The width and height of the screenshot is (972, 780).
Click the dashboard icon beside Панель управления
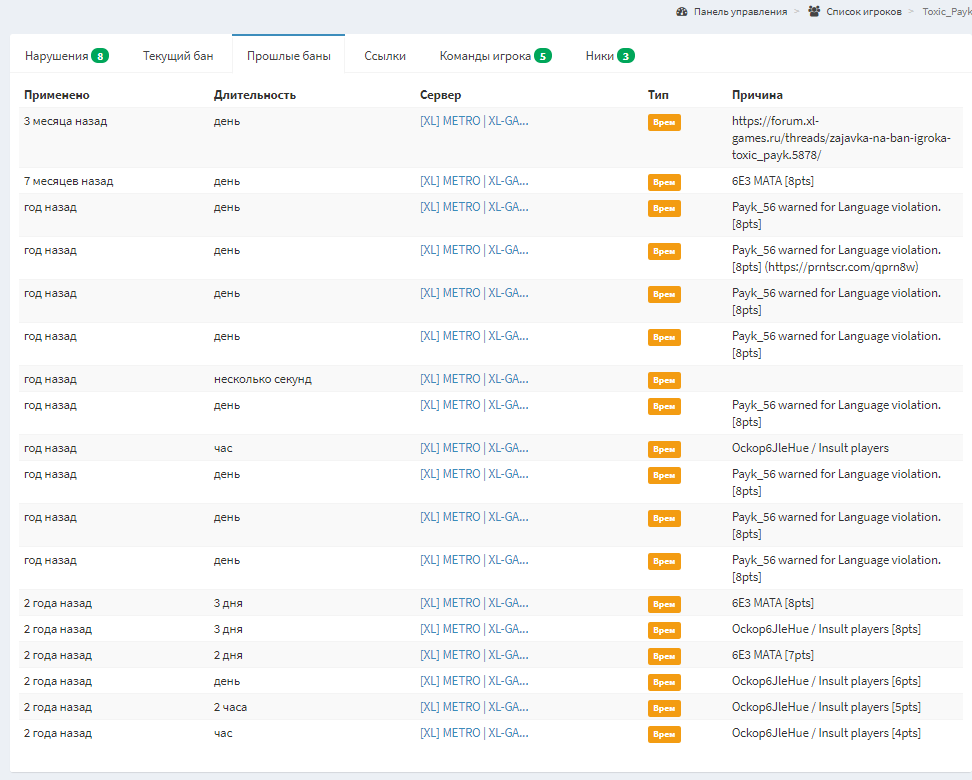pos(682,12)
